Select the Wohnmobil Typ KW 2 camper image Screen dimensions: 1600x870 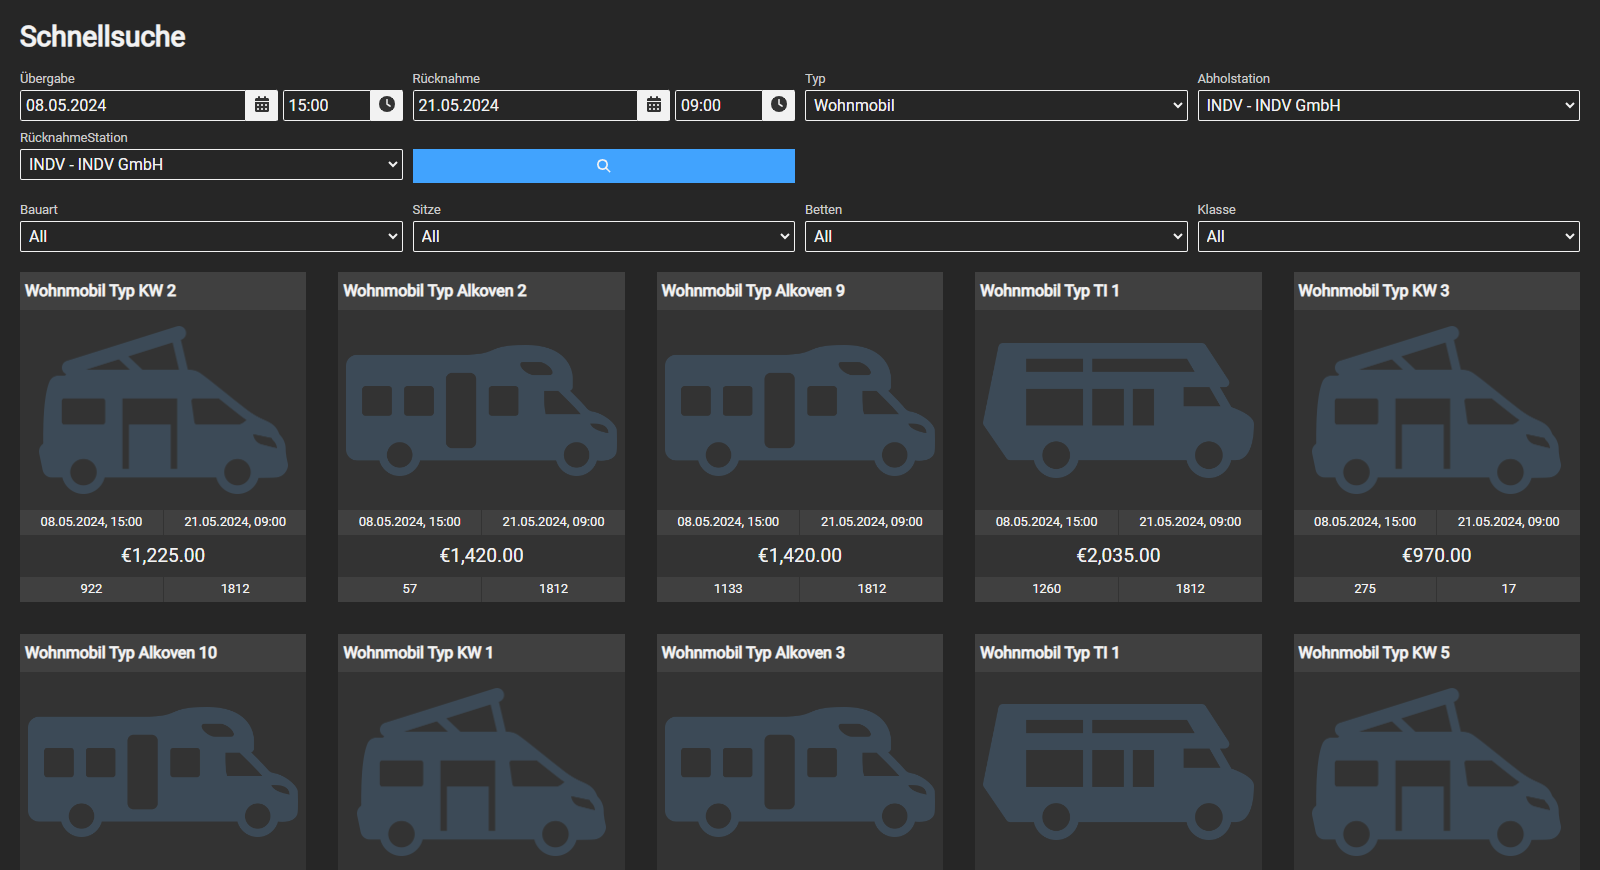(x=163, y=410)
